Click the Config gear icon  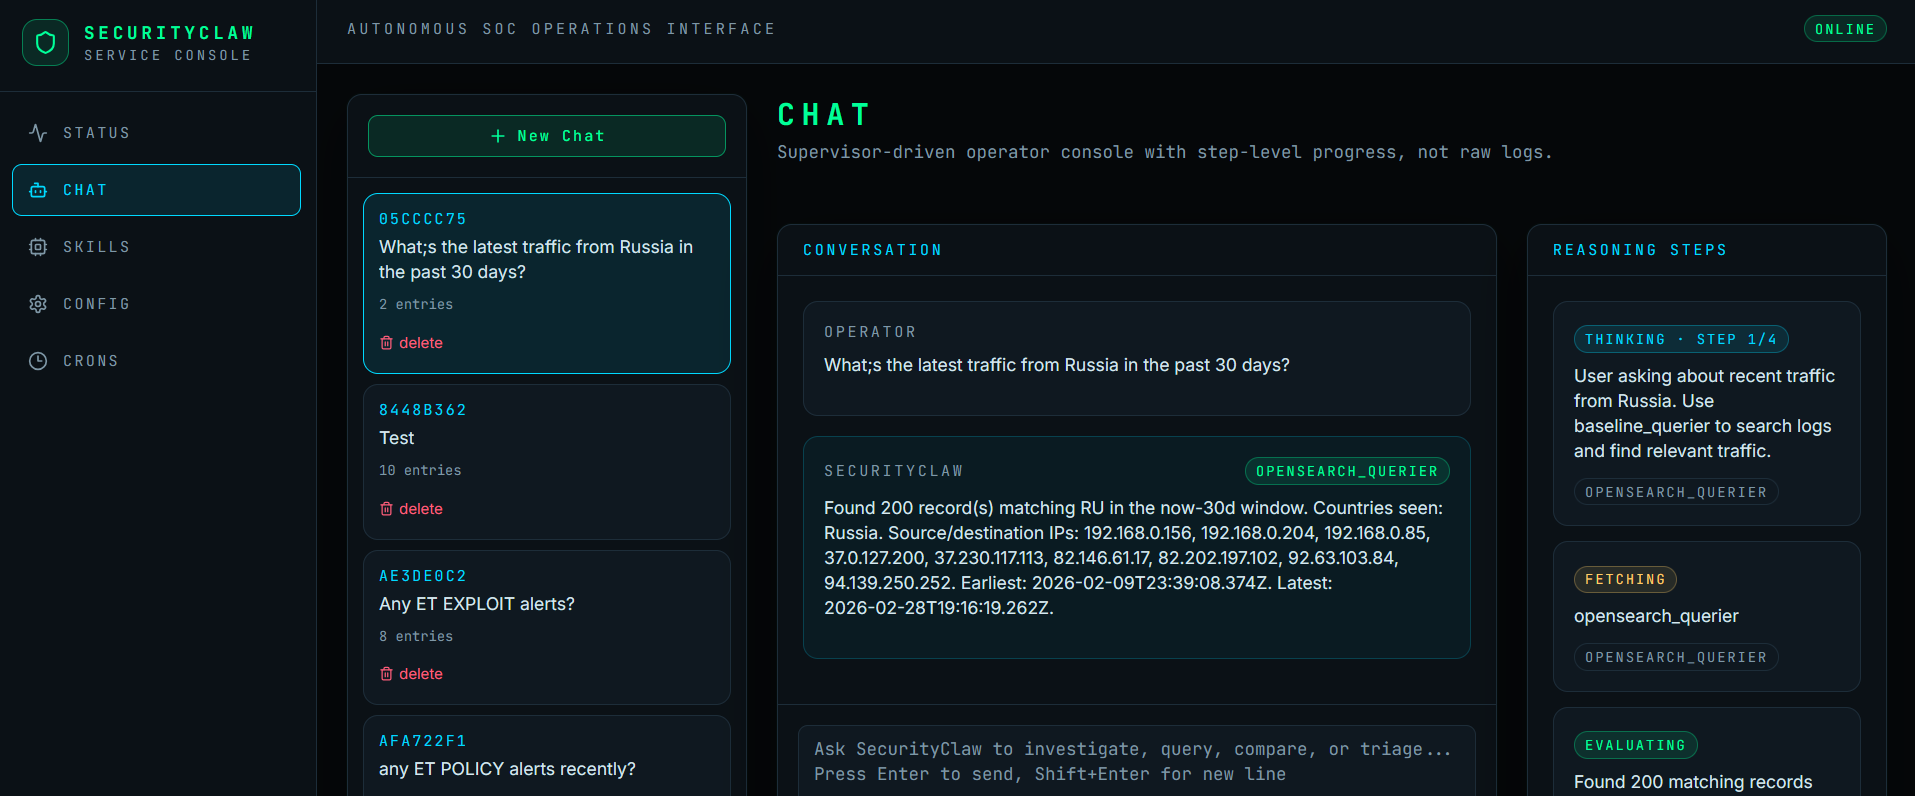37,303
